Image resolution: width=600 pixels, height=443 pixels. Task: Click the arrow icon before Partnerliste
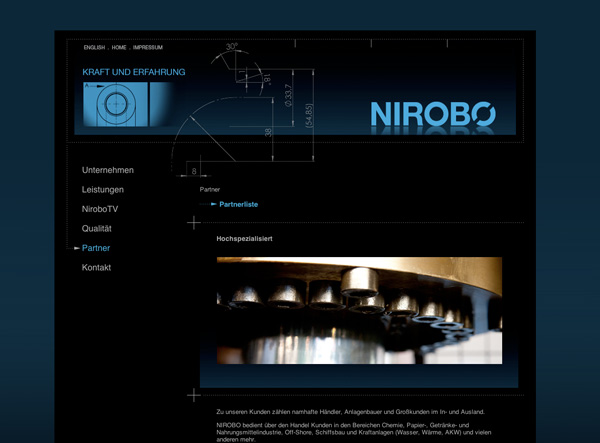click(x=213, y=204)
